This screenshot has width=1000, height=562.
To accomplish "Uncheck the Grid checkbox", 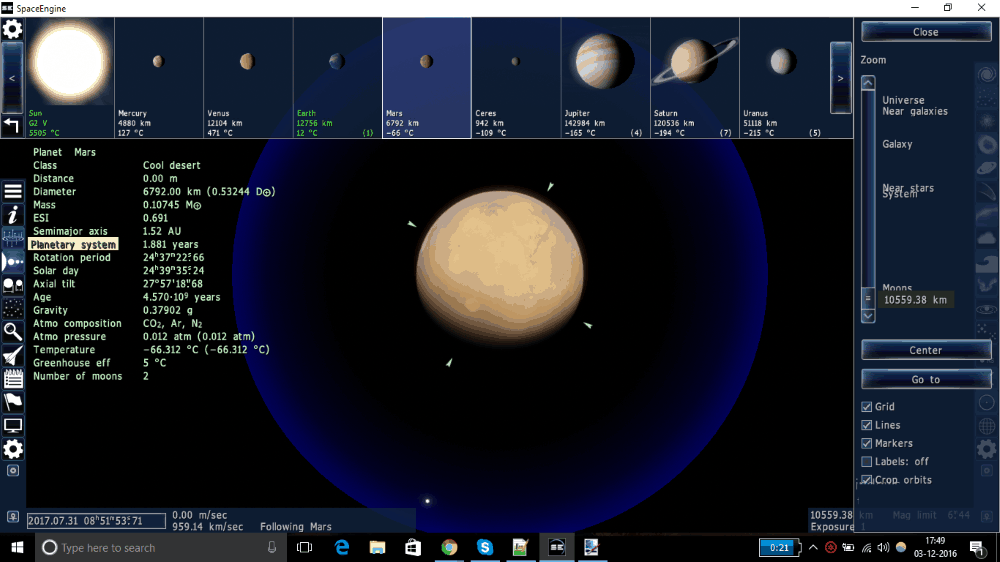I will click(x=866, y=406).
